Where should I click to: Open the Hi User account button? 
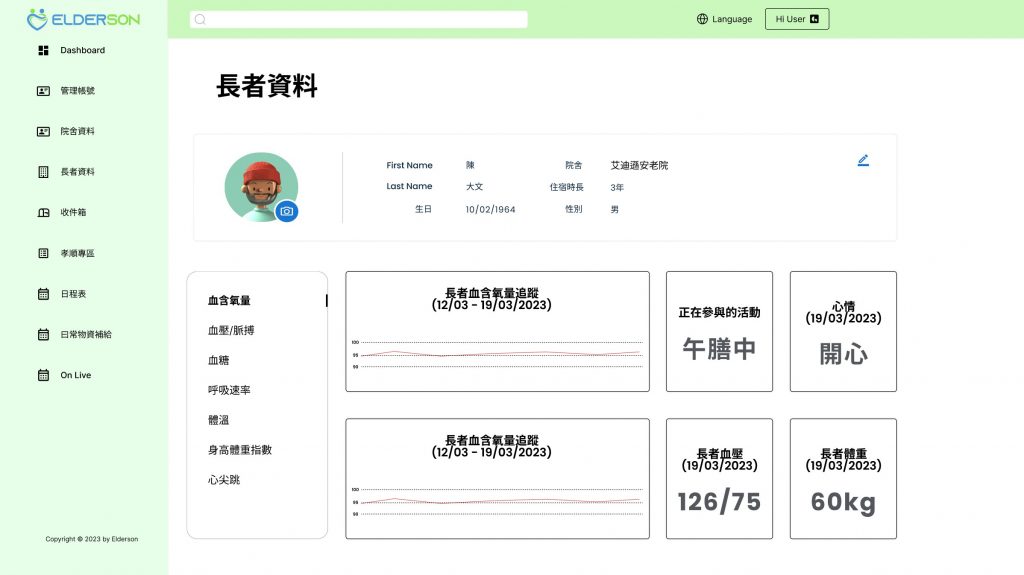797,19
